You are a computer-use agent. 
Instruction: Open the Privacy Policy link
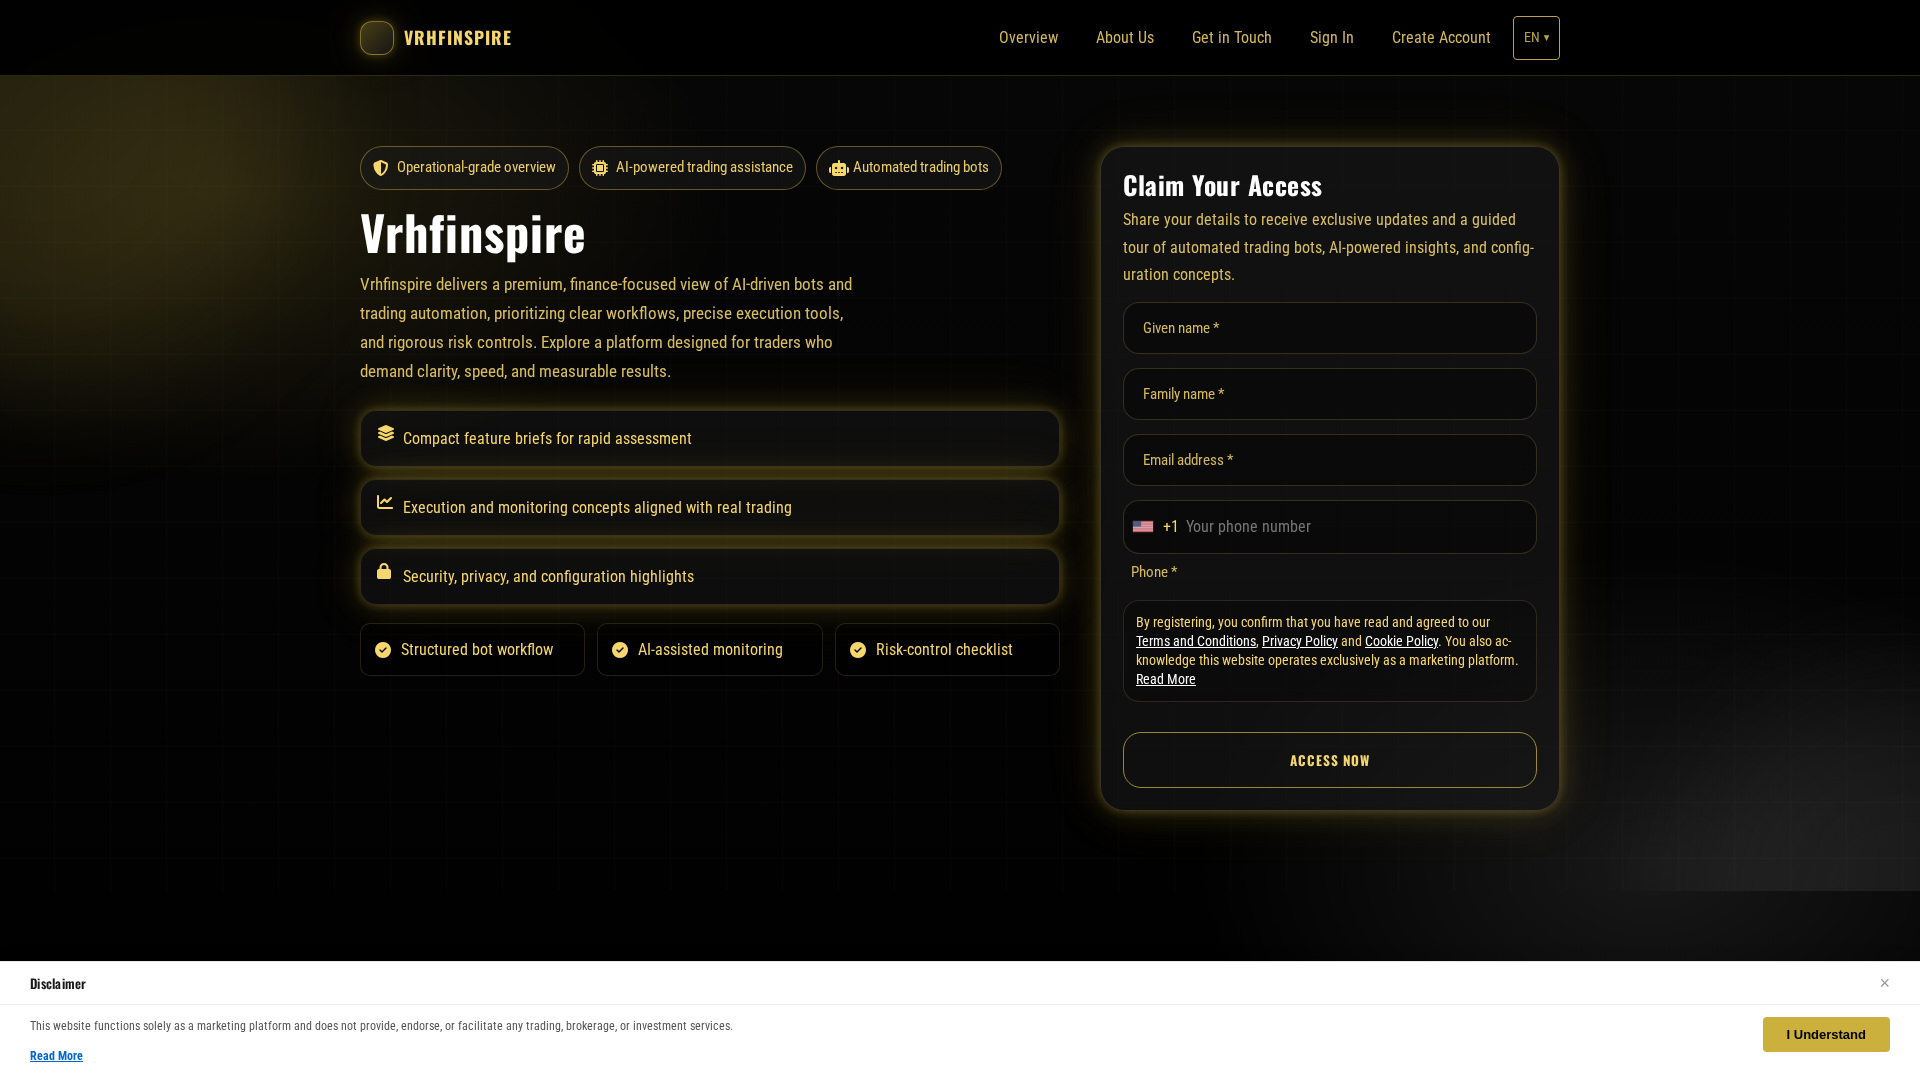tap(1300, 641)
